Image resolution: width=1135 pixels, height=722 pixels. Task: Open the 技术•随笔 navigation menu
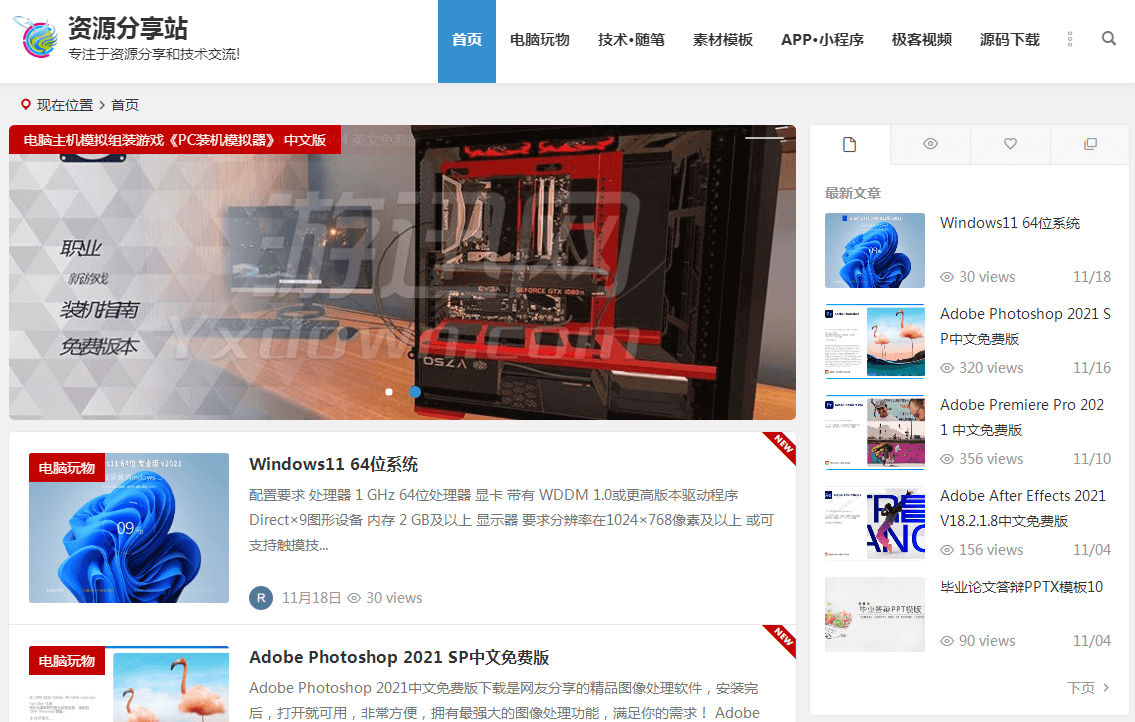631,40
